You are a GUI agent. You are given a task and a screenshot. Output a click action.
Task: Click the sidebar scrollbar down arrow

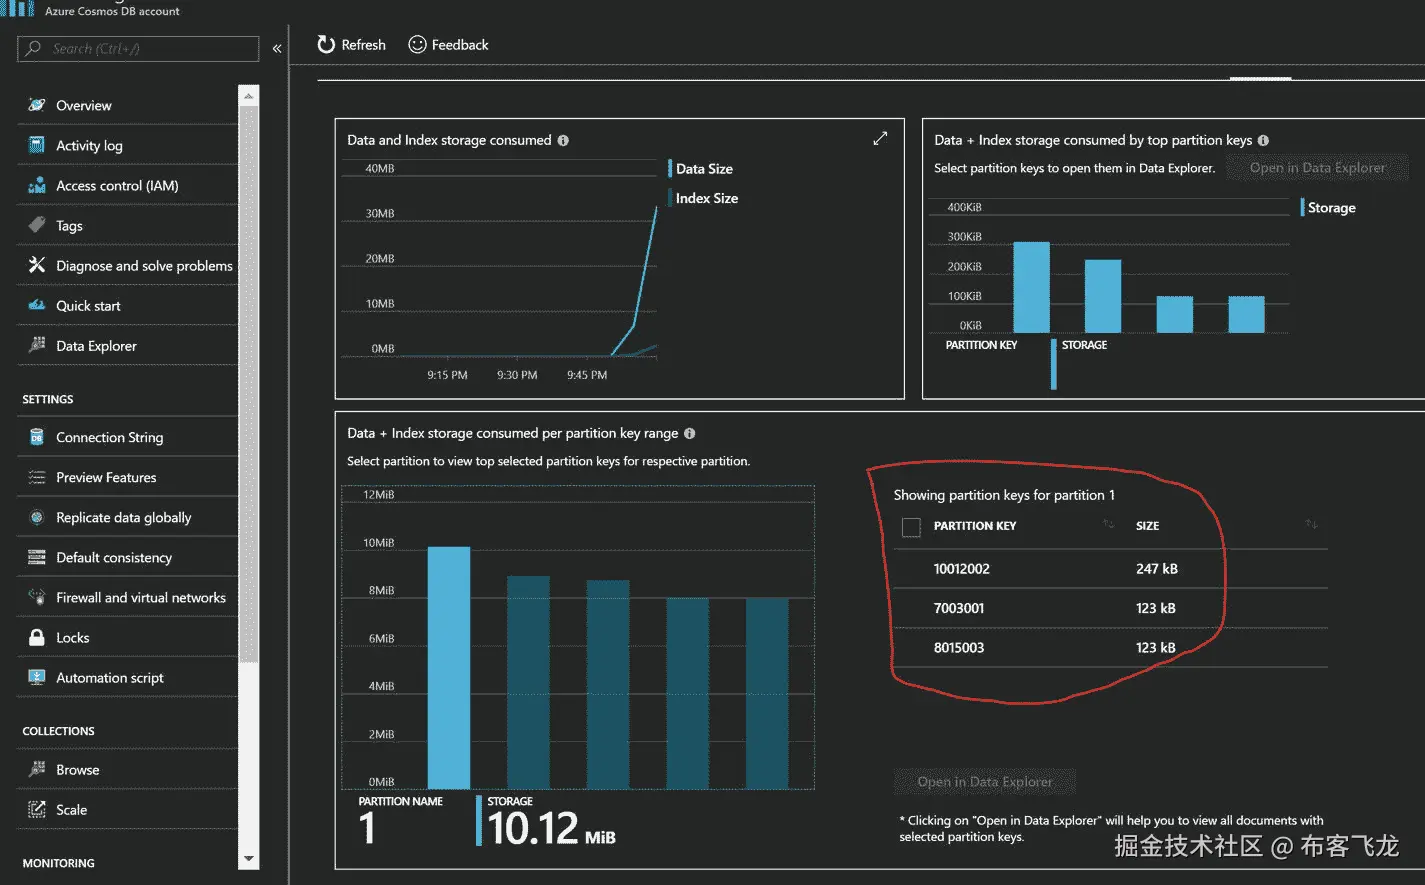click(x=249, y=859)
